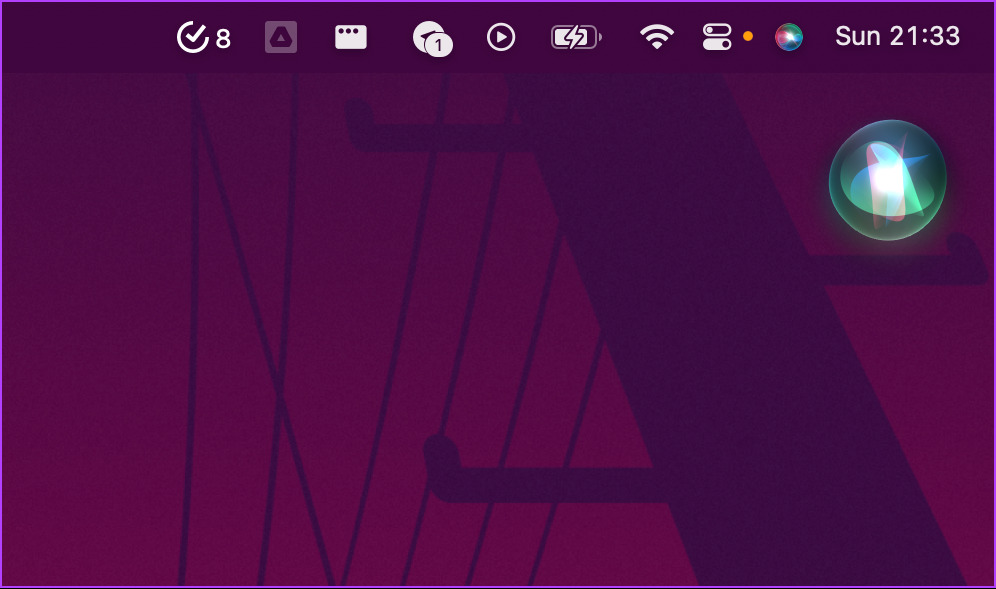Screen dimensions: 996x589
Task: Click the number 8 task count
Action: tap(223, 39)
